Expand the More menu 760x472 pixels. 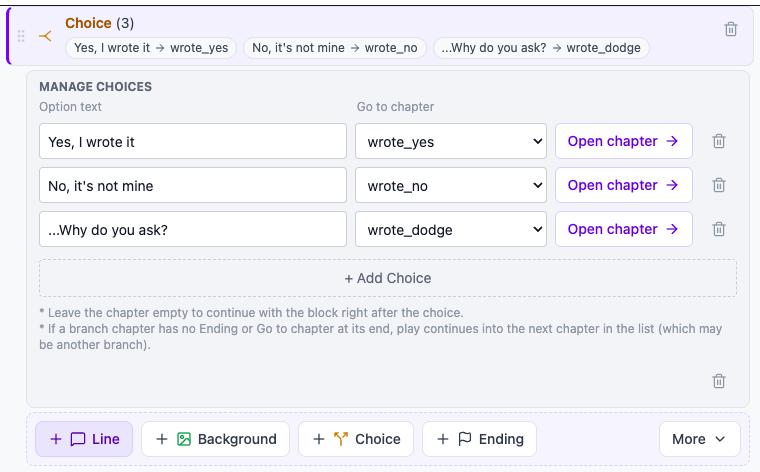[699, 439]
